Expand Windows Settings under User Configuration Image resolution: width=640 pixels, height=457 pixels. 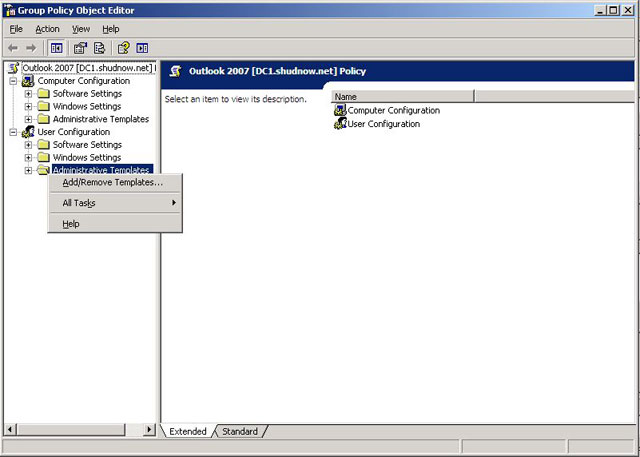tap(28, 158)
